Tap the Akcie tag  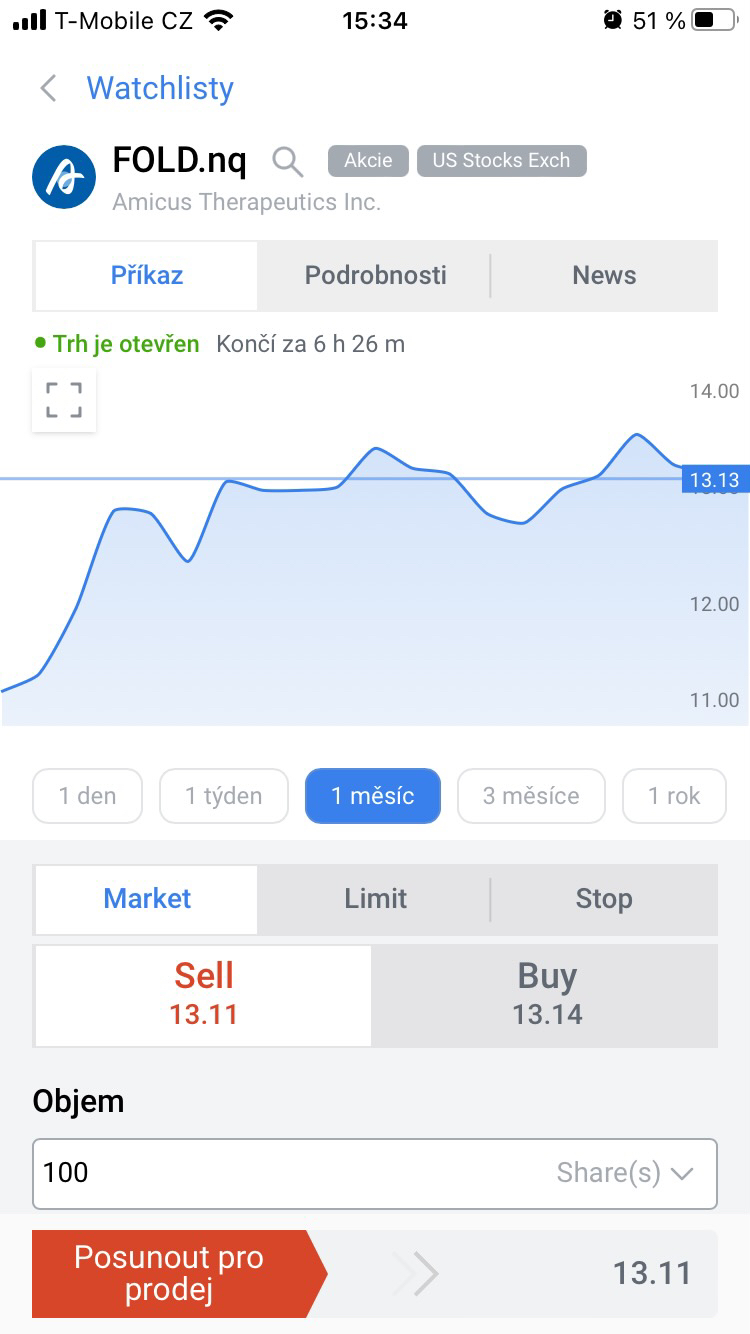[x=368, y=160]
